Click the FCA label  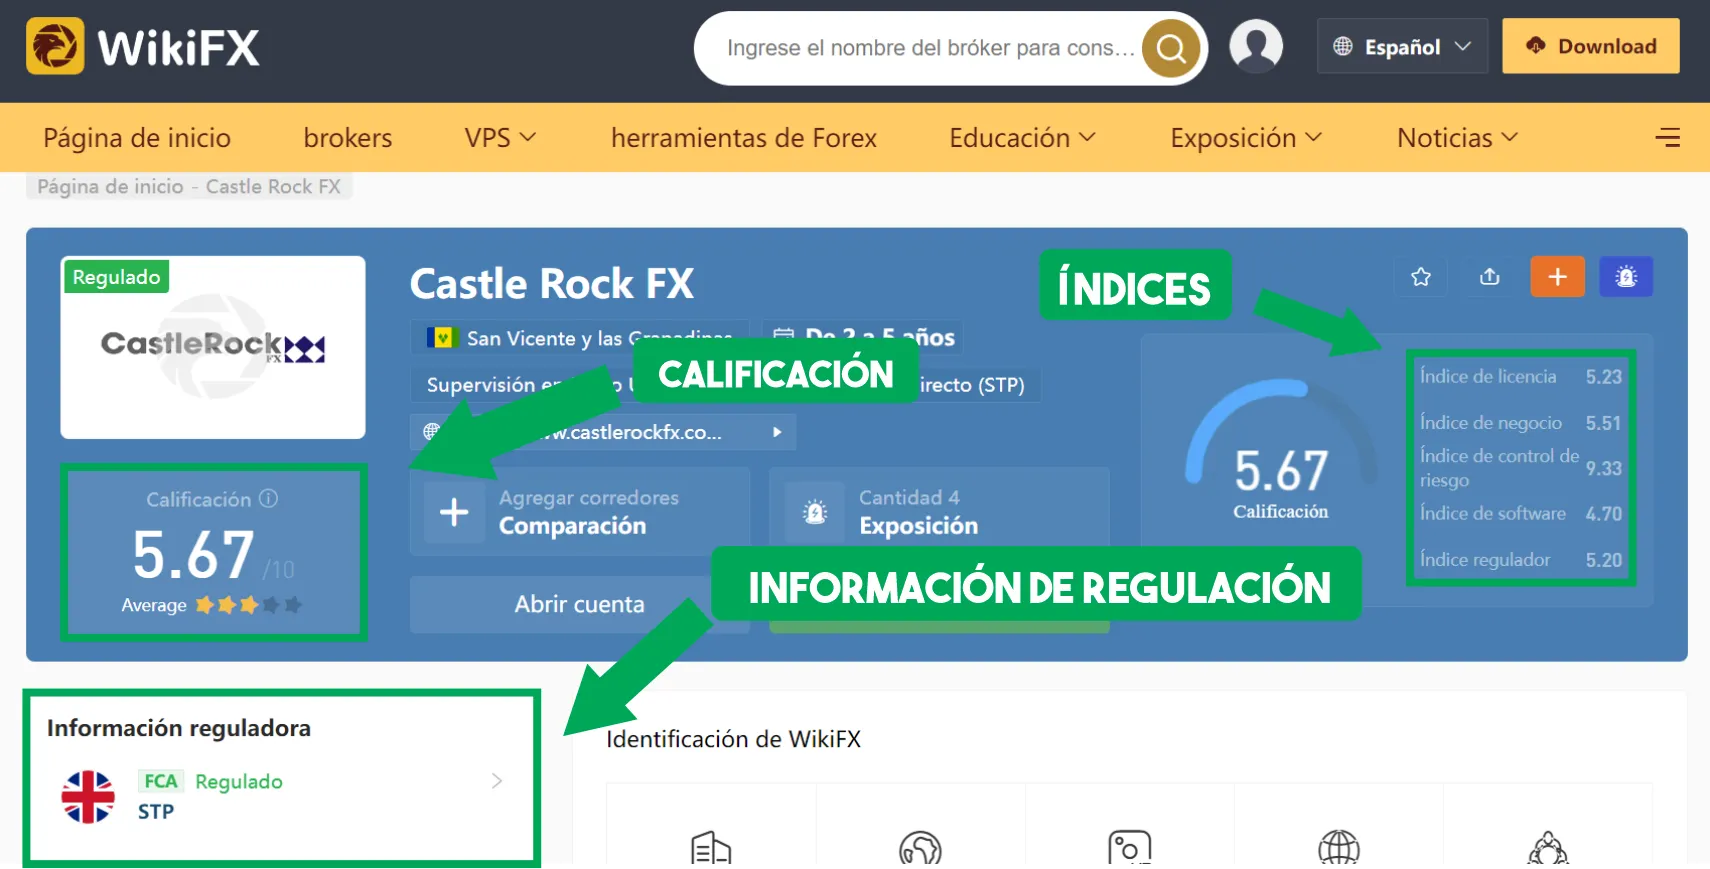click(160, 781)
